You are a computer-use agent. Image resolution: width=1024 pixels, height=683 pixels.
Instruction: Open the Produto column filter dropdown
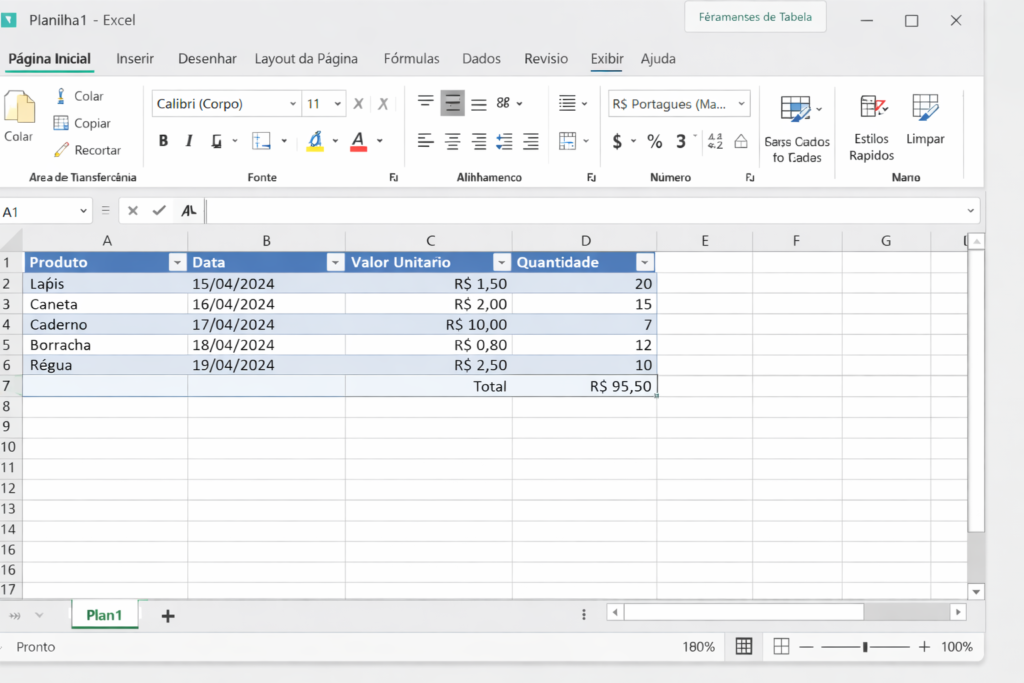[177, 262]
